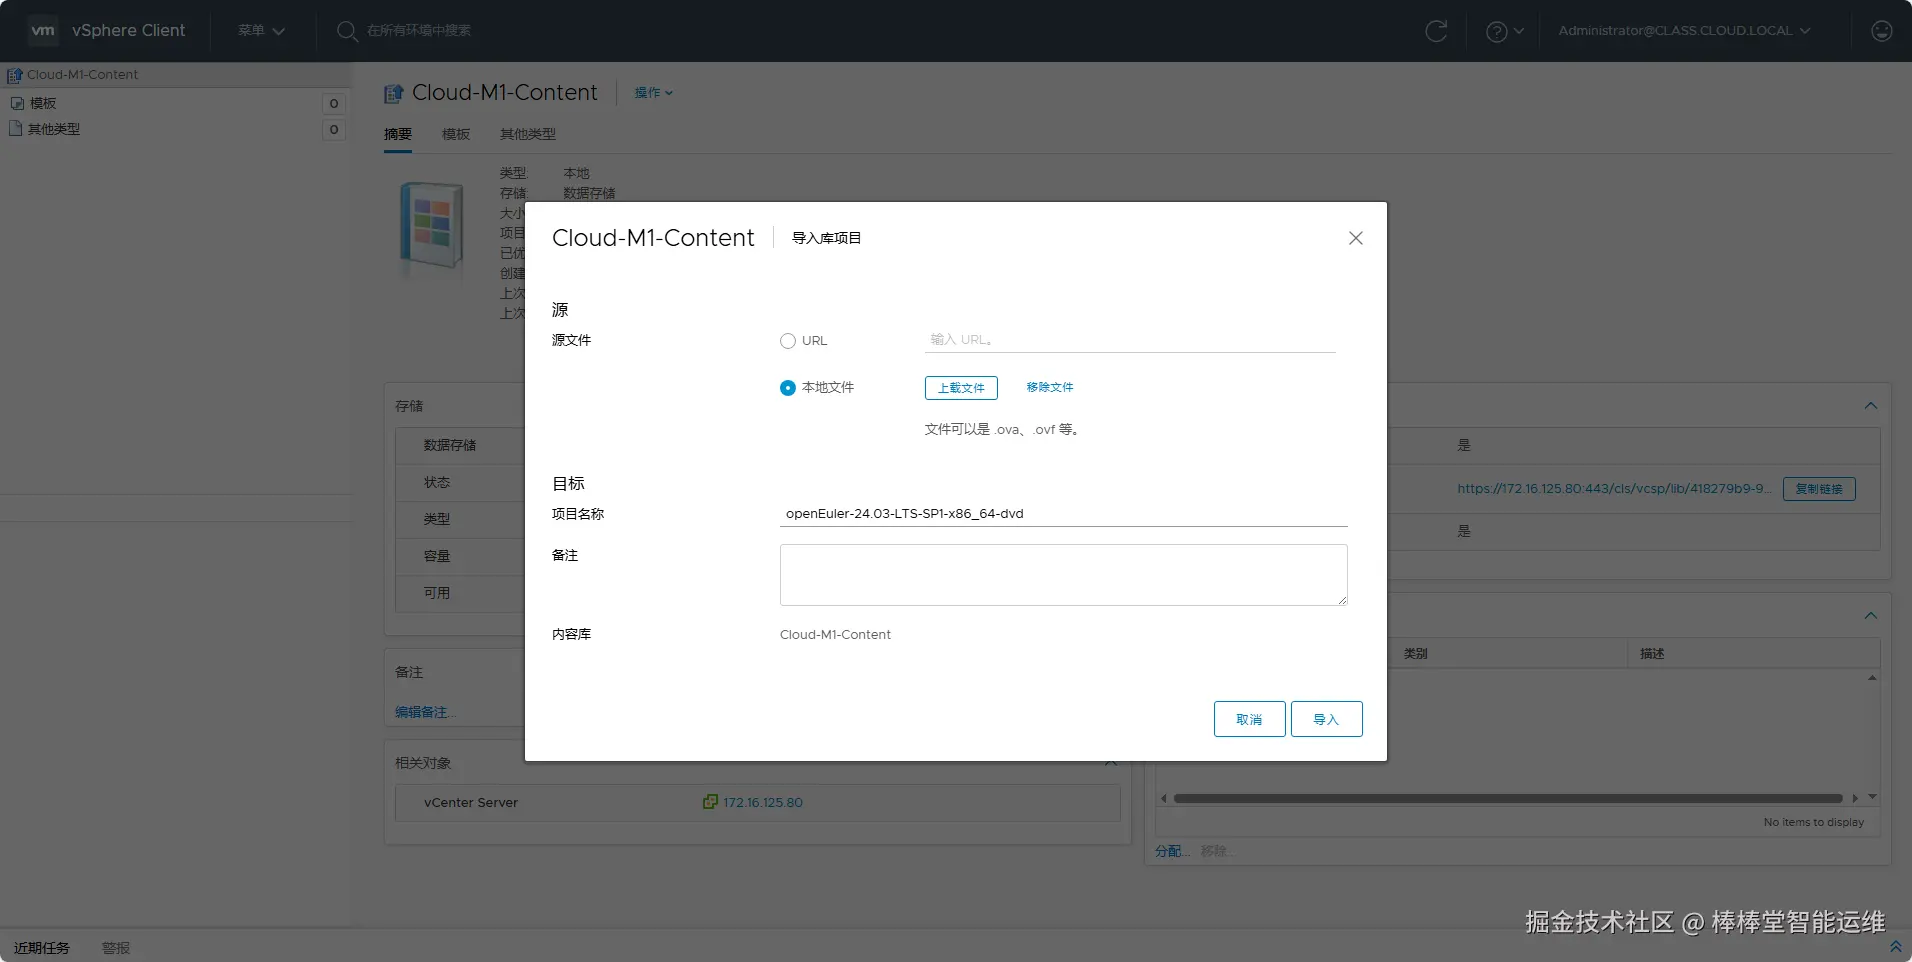This screenshot has width=1912, height=962.
Task: Select 其他类型 in the sidebar tree
Action: click(54, 129)
